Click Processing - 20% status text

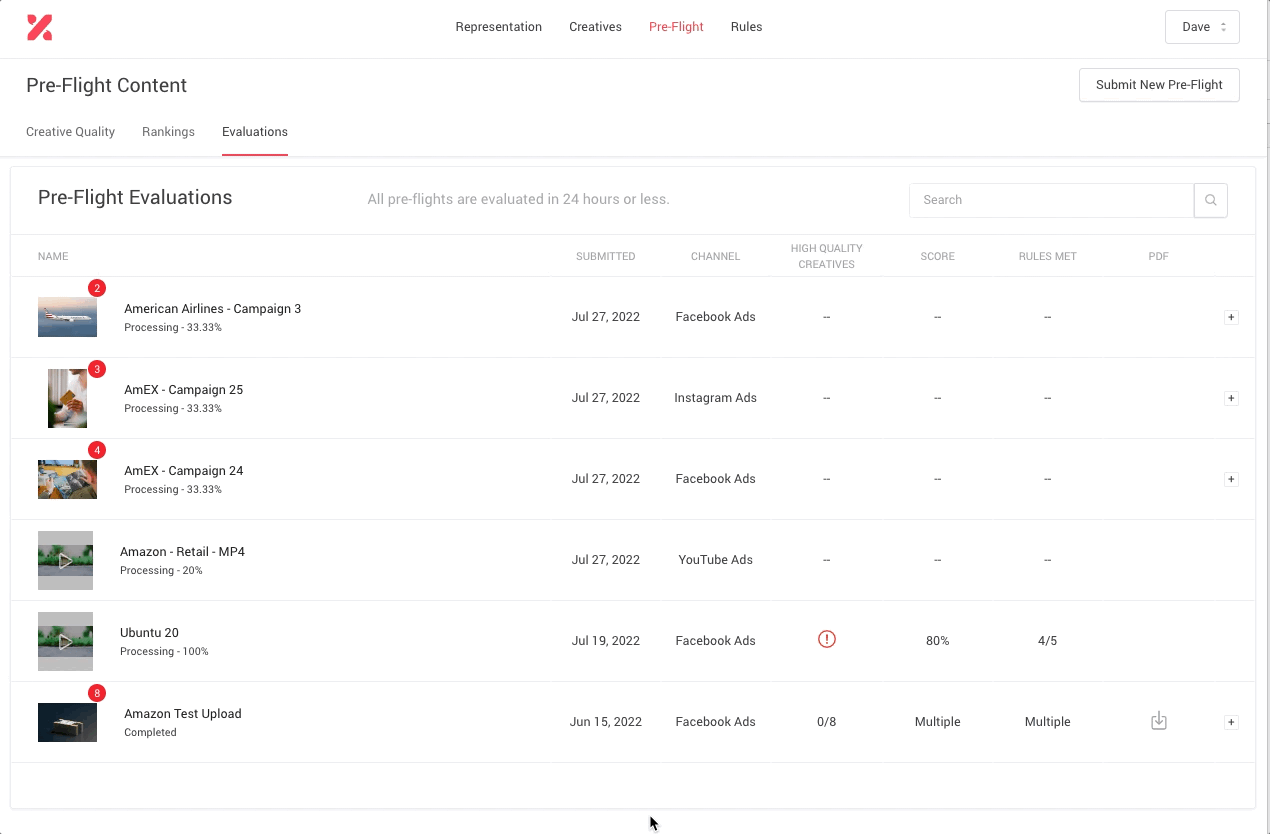[161, 571]
